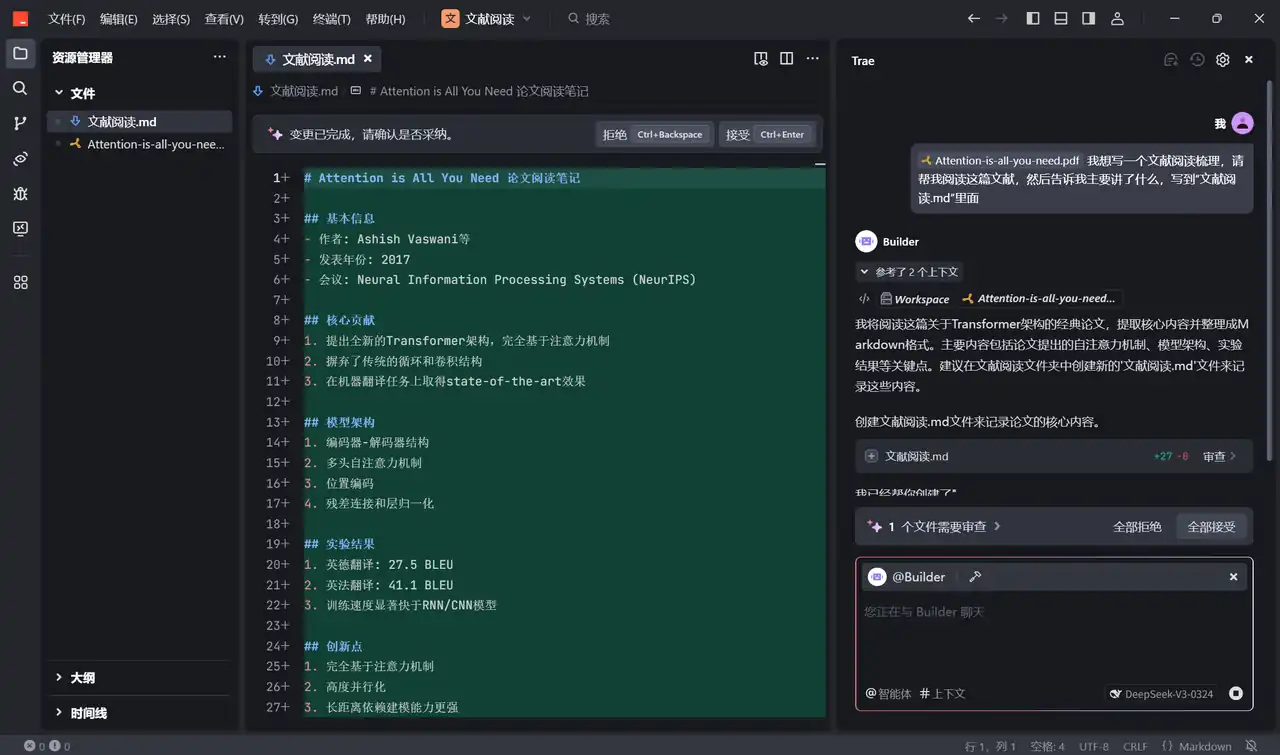The width and height of the screenshot is (1280, 755).
Task: Toggle the bottom panel layout icon
Action: point(1061,18)
